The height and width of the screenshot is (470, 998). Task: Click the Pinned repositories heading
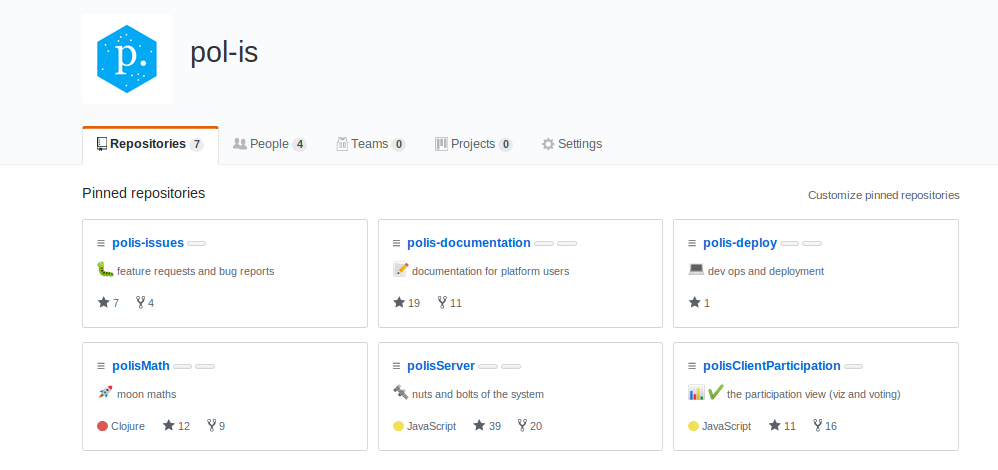(x=144, y=193)
